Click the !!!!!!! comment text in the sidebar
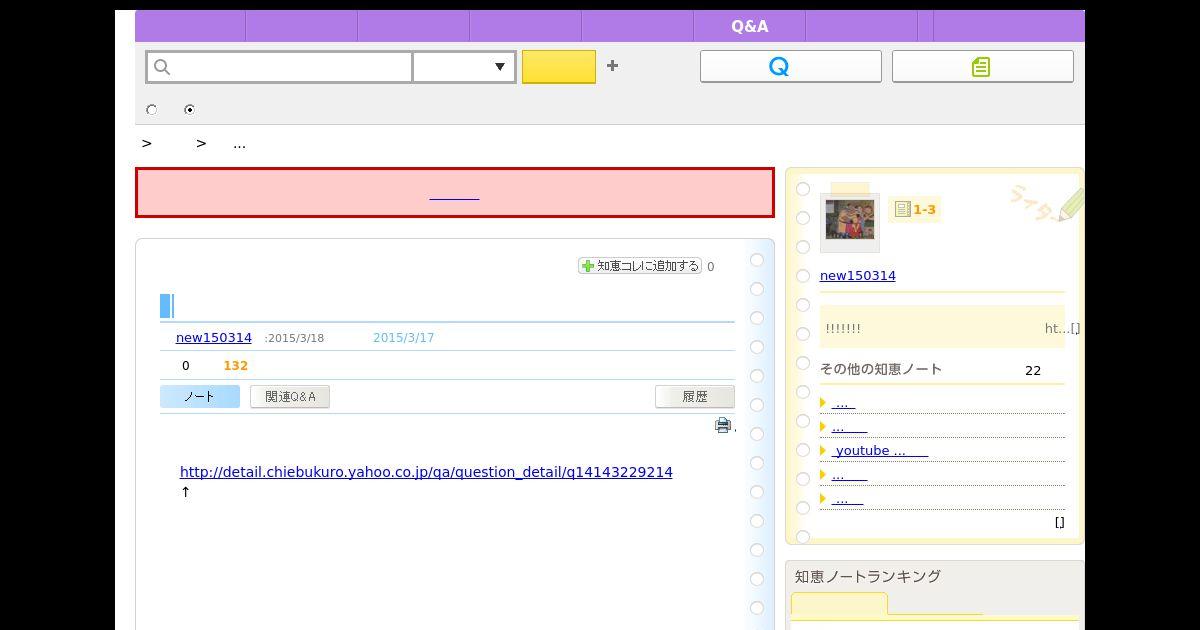 (x=843, y=329)
